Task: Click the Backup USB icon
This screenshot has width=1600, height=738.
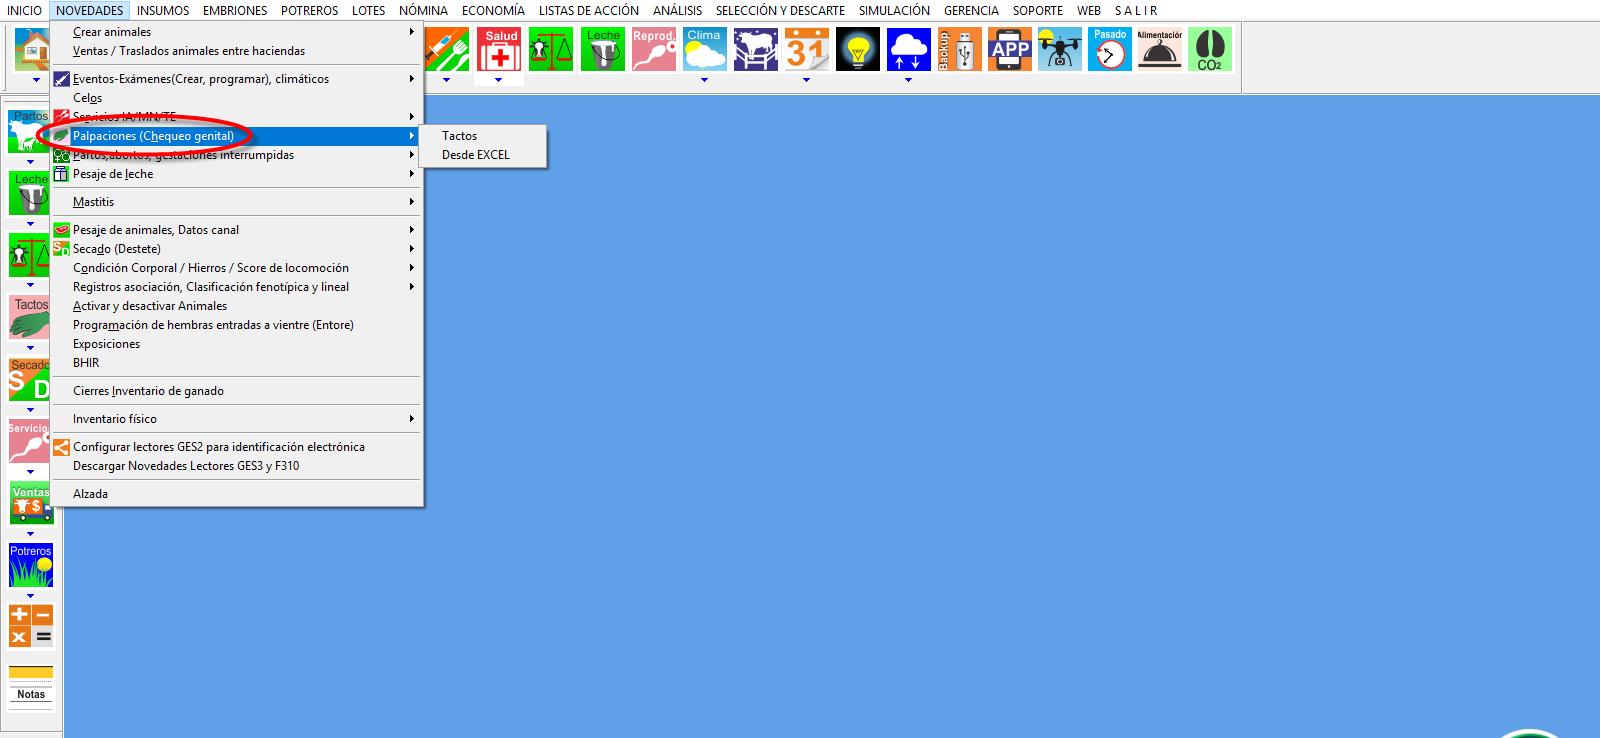Action: (x=958, y=49)
